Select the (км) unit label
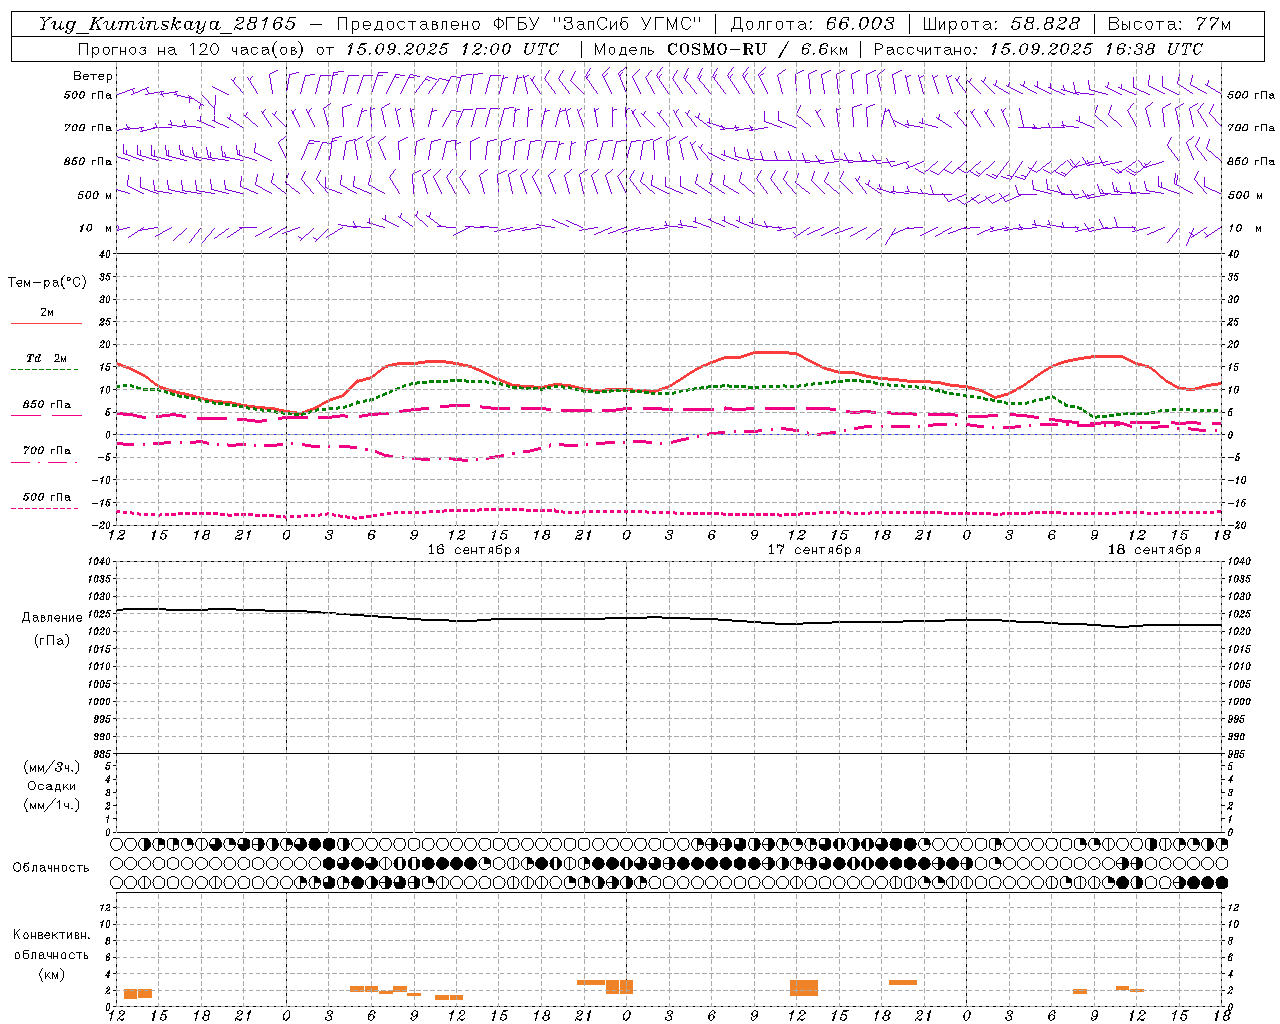This screenshot has width=1280, height=1024. 51,974
